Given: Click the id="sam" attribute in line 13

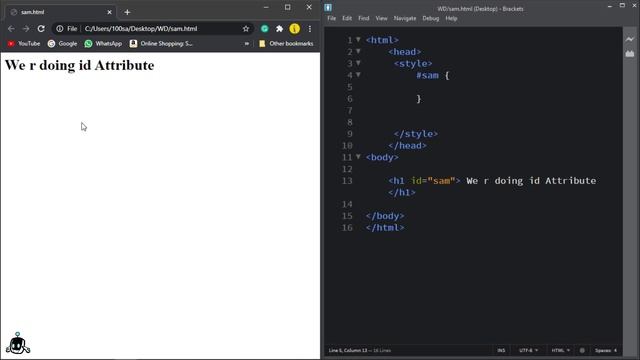Looking at the screenshot, I should 432,180.
